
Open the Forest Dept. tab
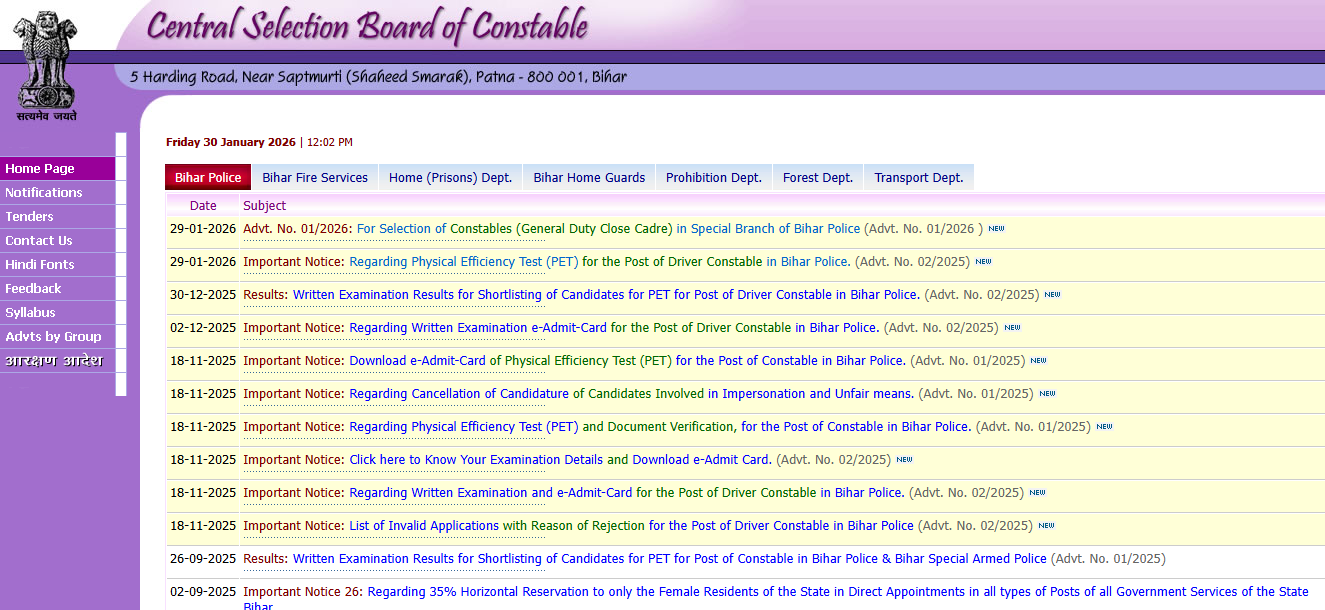pos(817,176)
